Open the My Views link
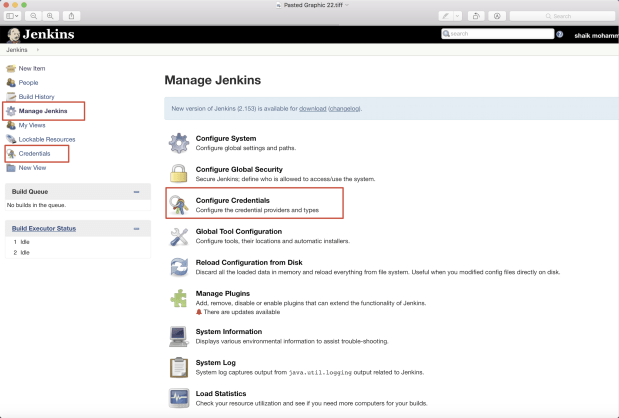 click(x=32, y=125)
